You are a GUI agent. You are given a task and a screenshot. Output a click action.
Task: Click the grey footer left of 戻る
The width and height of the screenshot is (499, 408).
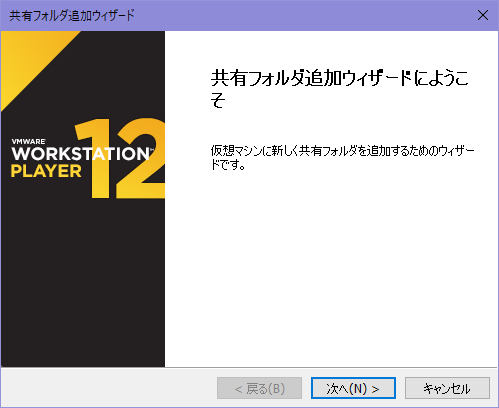109,388
